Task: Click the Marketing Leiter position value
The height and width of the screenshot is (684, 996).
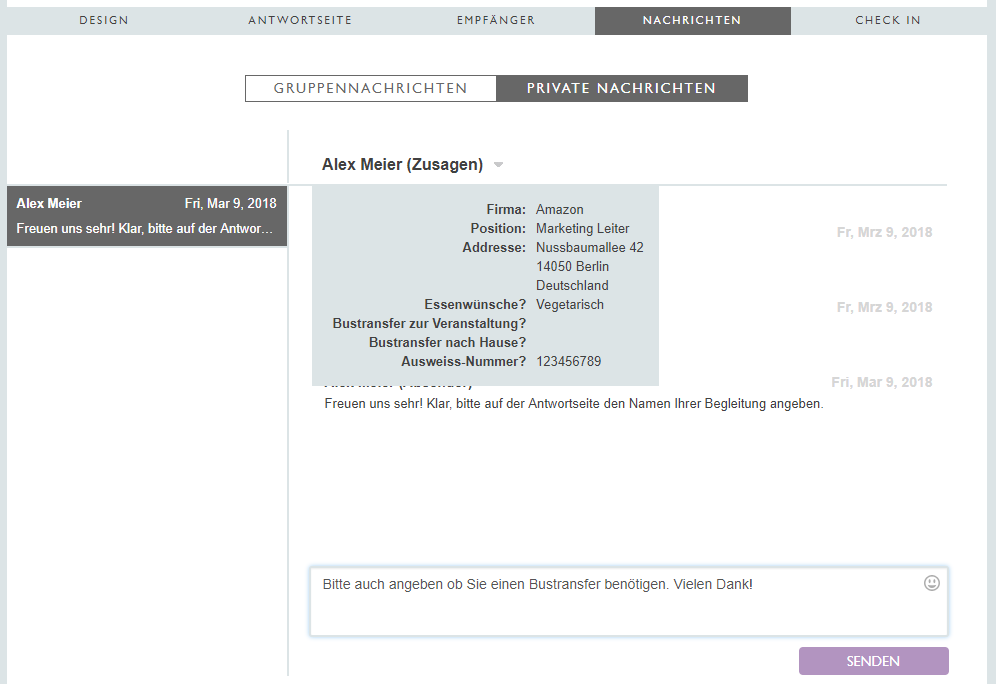Action: tap(583, 229)
